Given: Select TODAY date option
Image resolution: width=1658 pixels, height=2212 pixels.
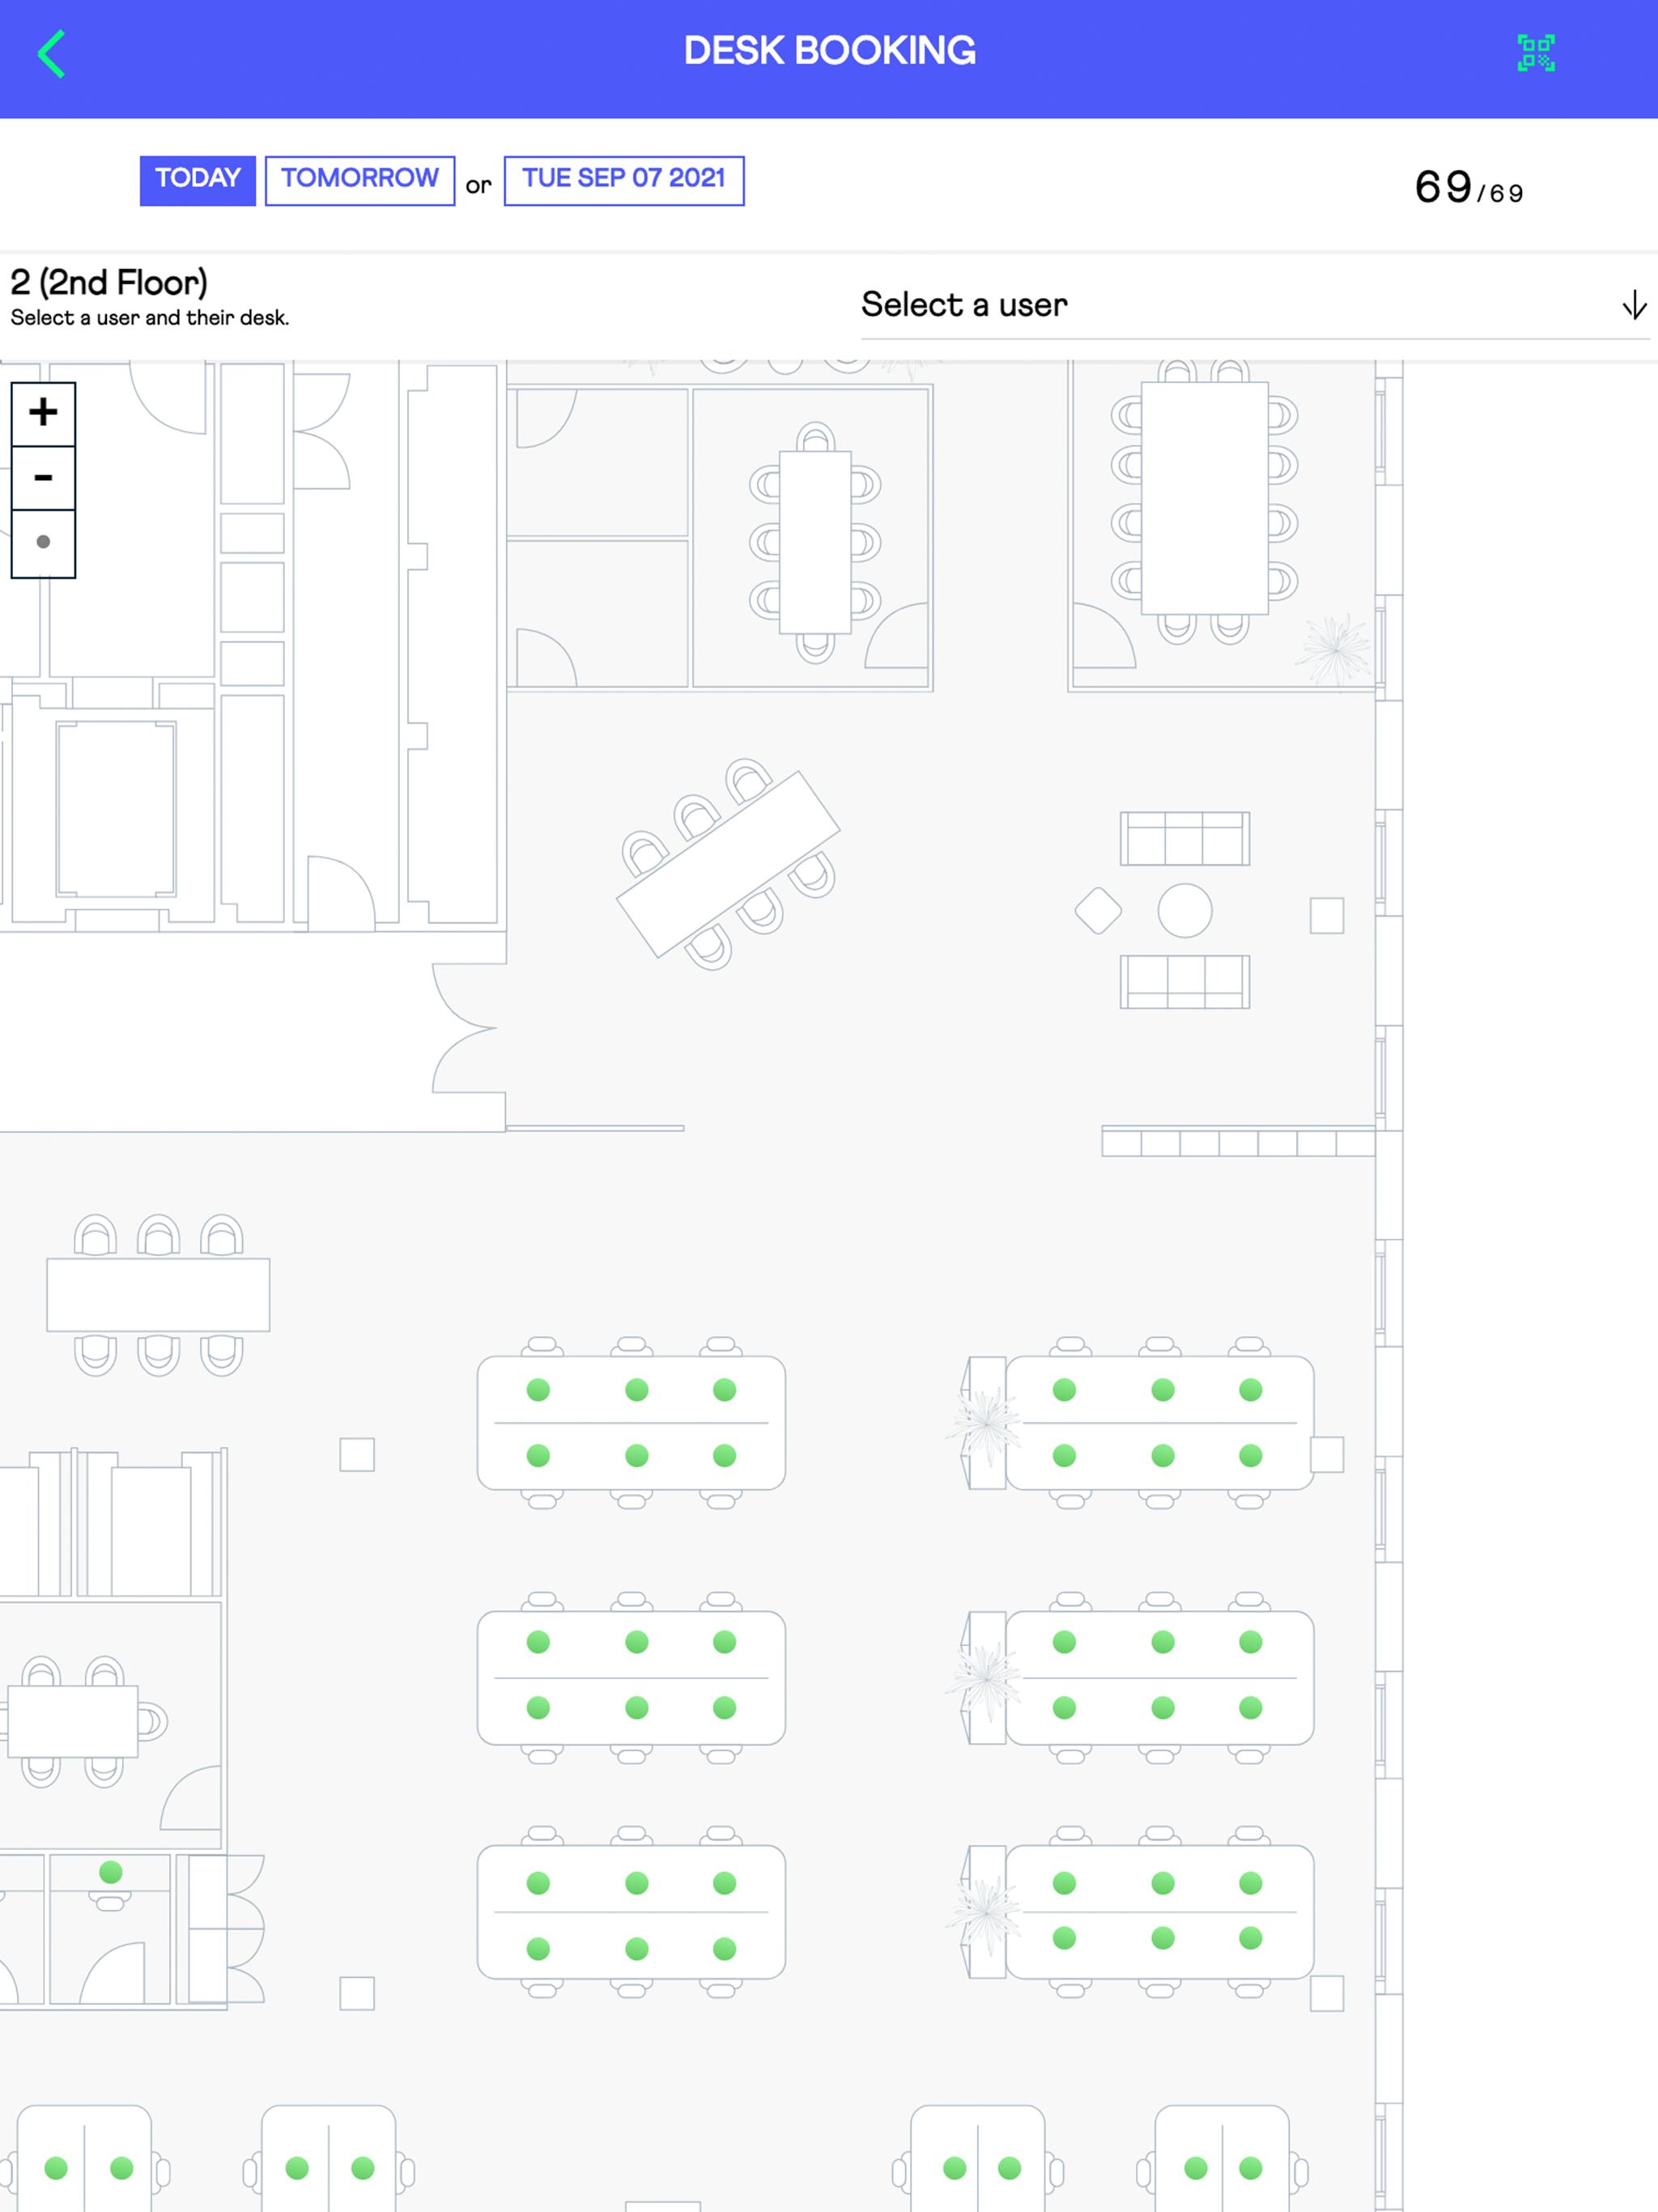Looking at the screenshot, I should click(x=197, y=180).
